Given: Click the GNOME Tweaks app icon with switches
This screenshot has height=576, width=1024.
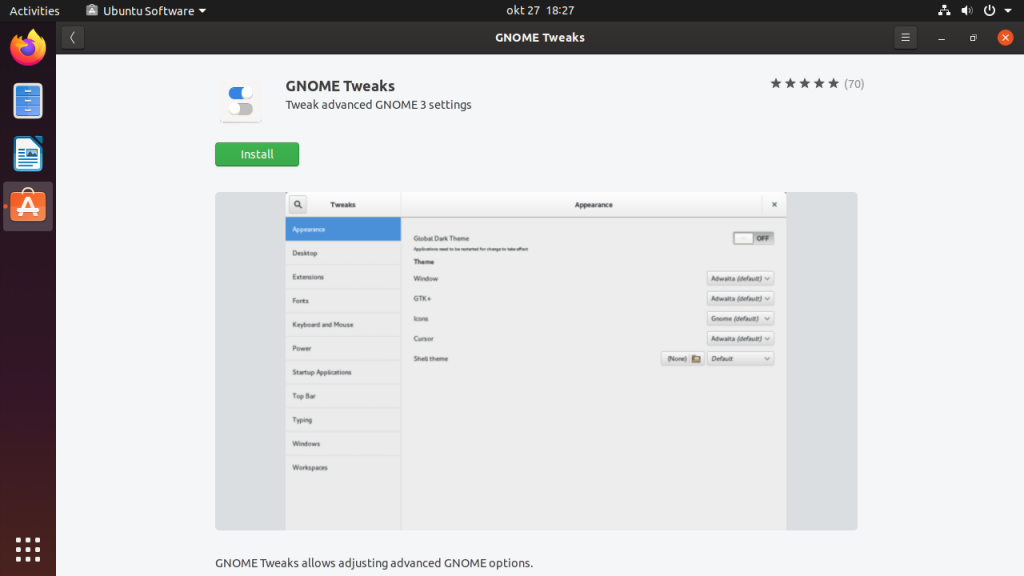Looking at the screenshot, I should click(x=241, y=101).
